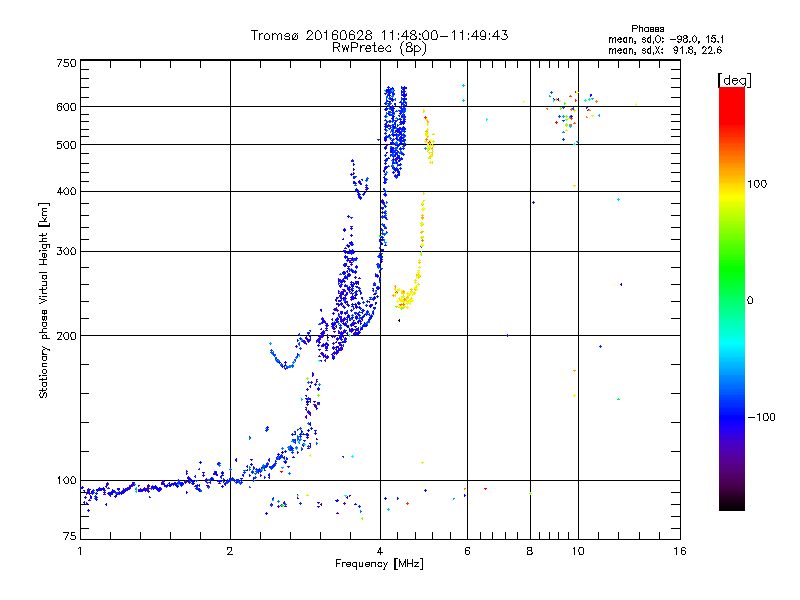Click the 'Frequency [MHz]' x-axis label

point(379,564)
